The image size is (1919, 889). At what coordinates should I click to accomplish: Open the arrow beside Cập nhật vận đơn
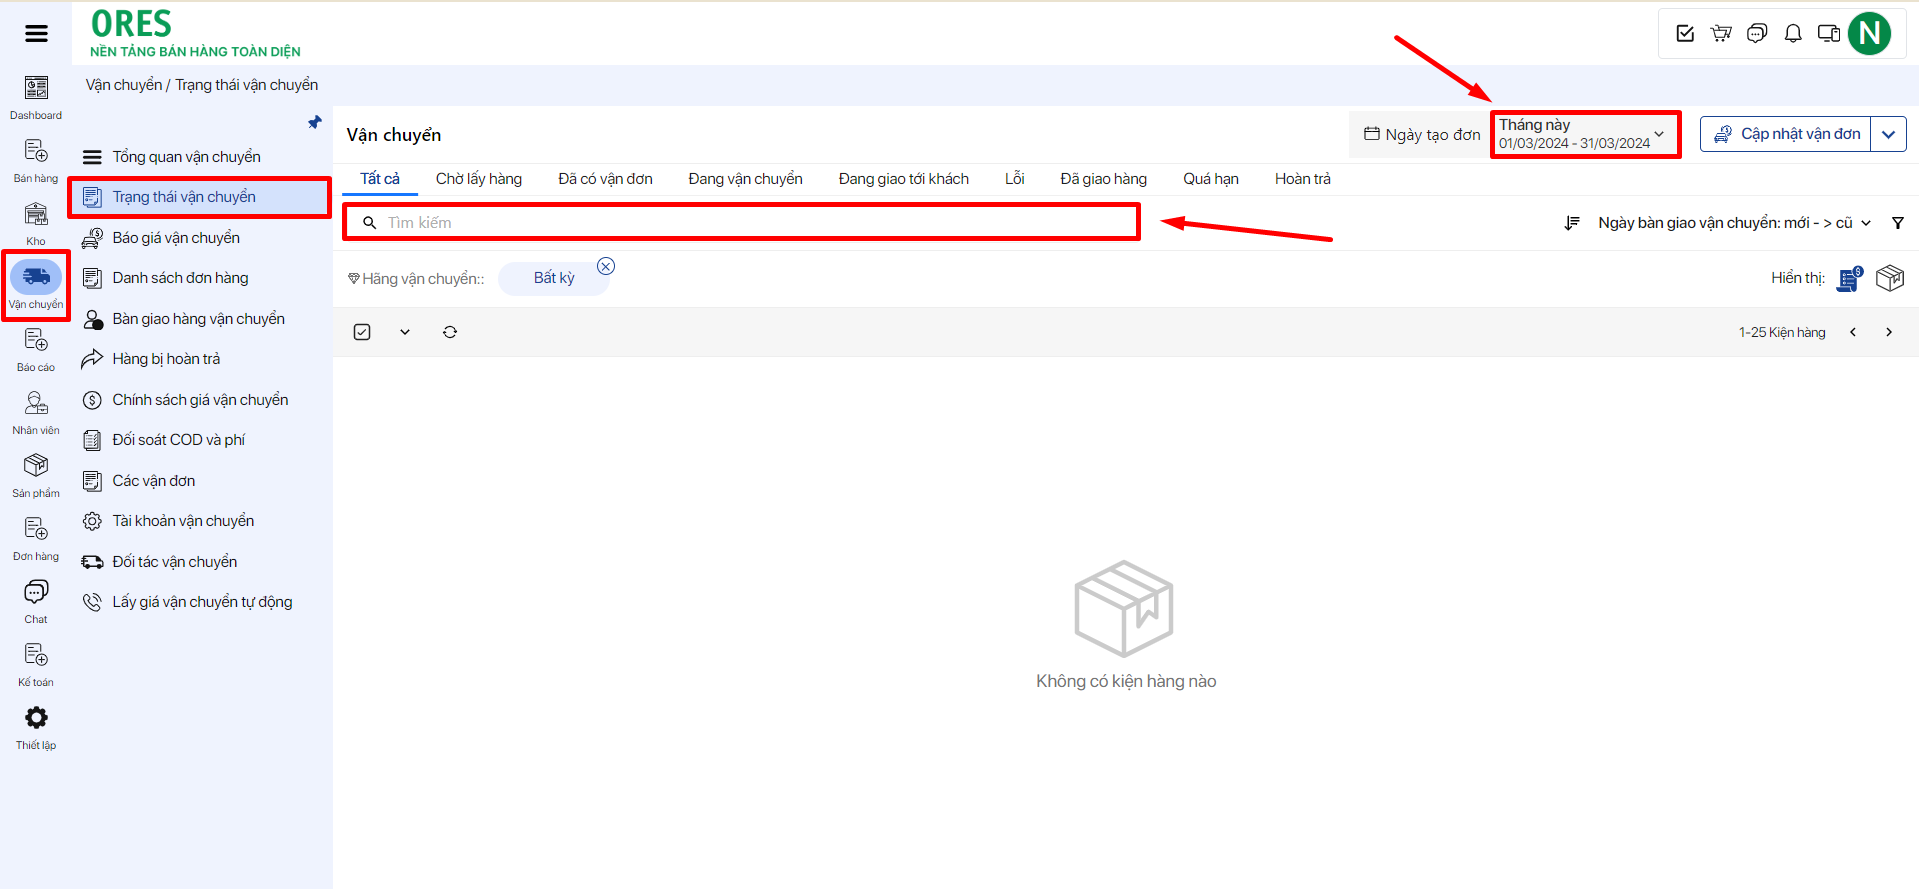point(1888,134)
